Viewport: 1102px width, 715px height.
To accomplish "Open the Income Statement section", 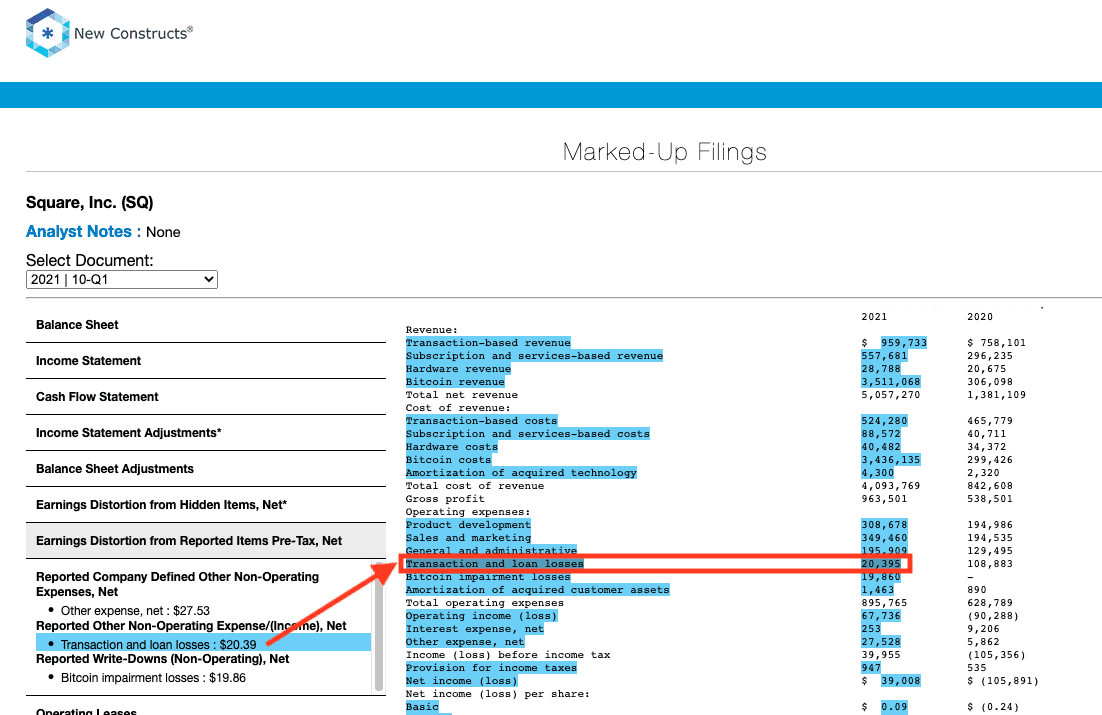I will coord(206,361).
